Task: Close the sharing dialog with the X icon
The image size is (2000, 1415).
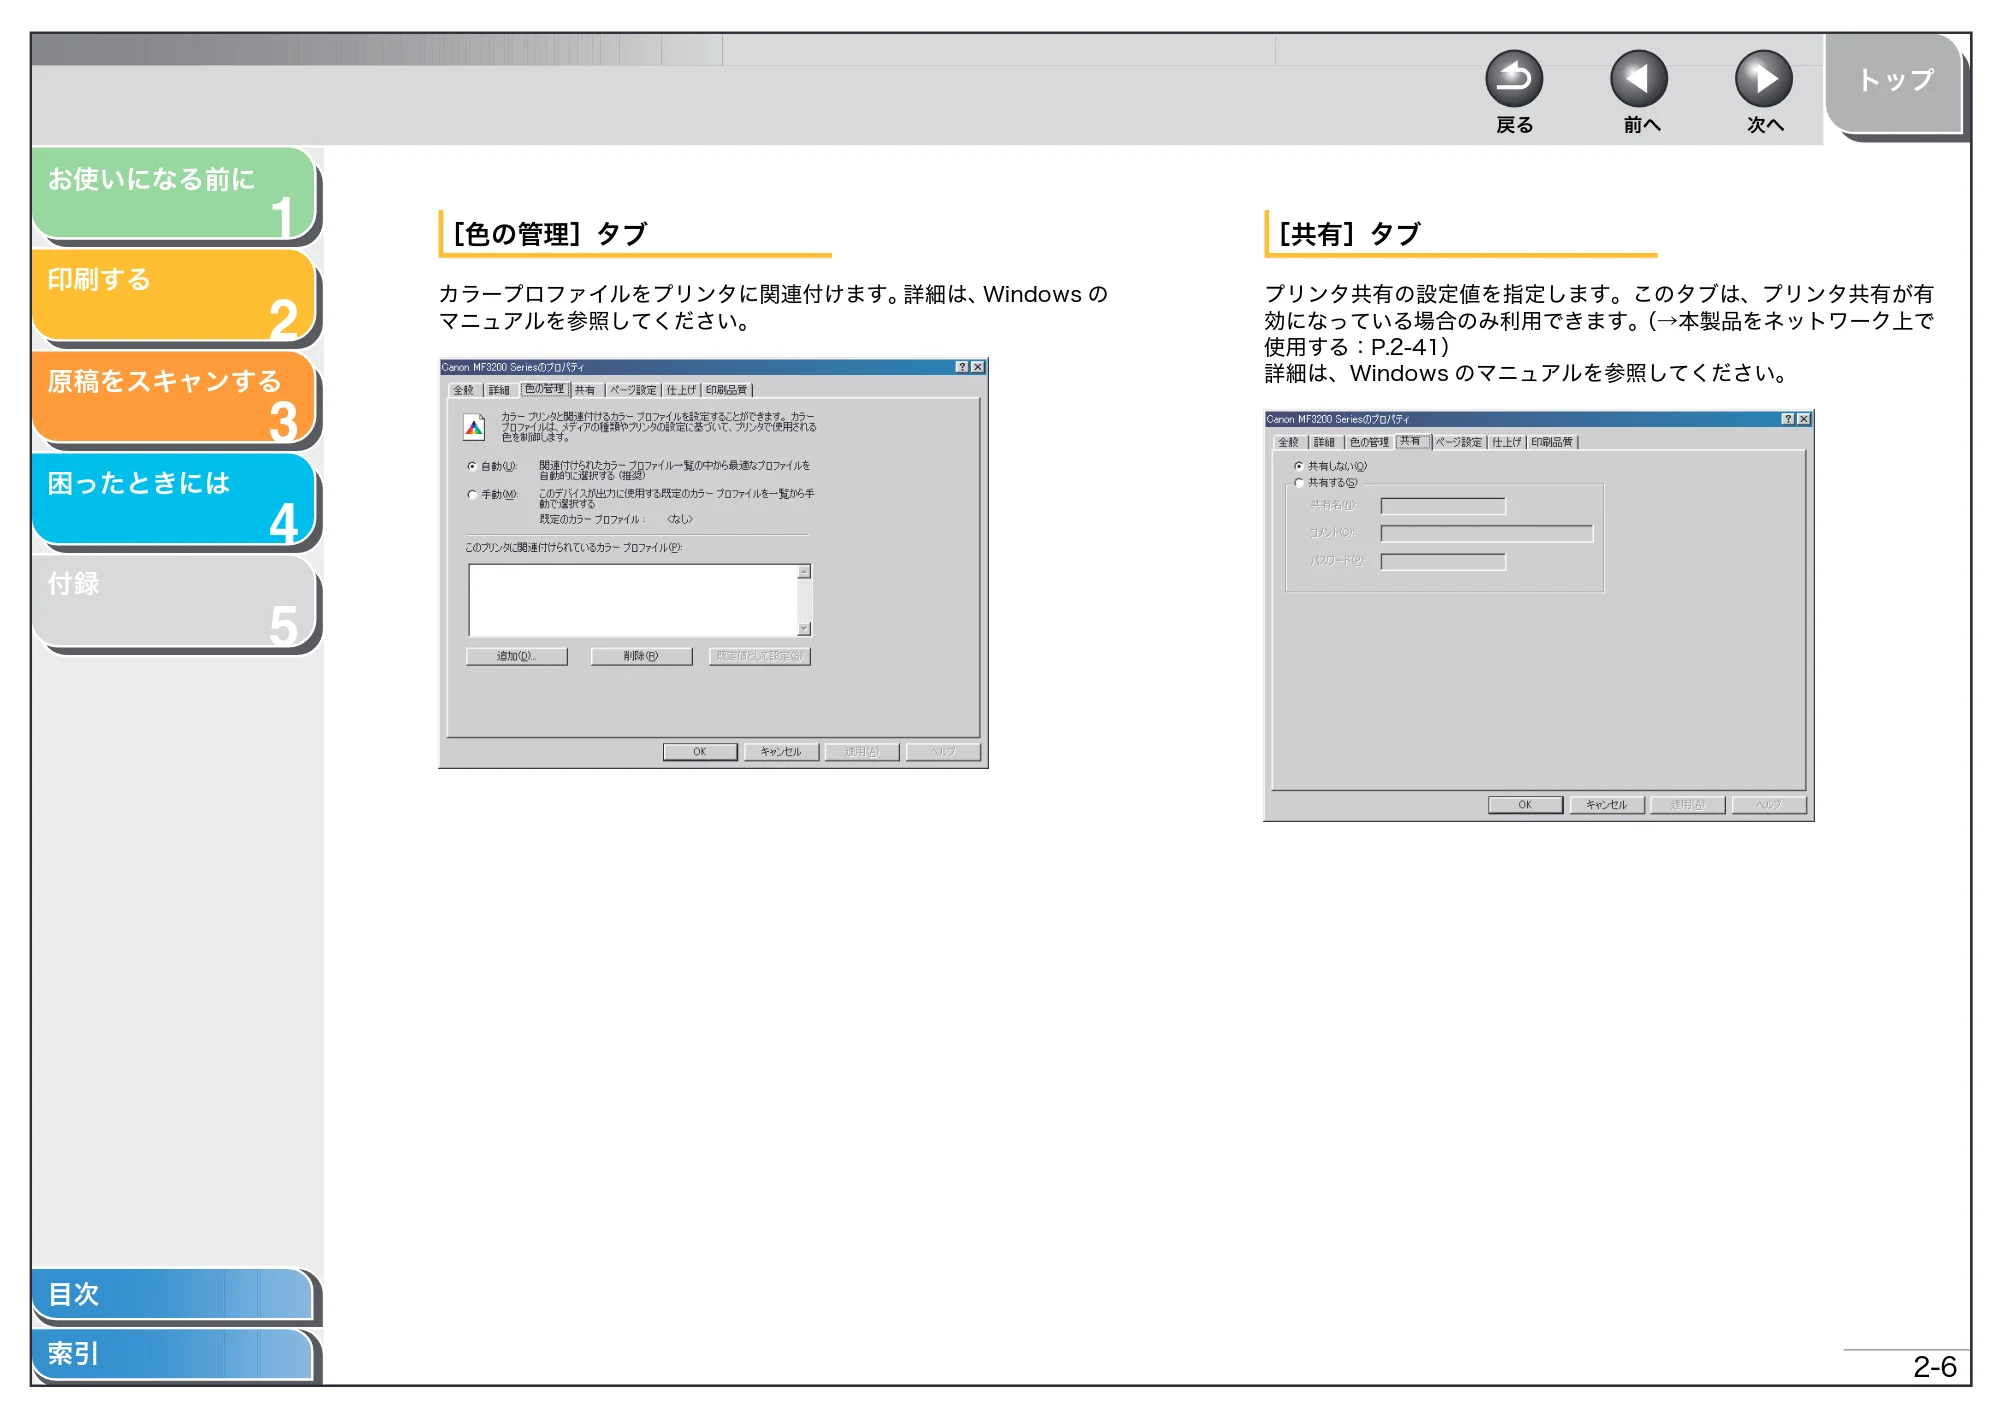Action: (1804, 419)
